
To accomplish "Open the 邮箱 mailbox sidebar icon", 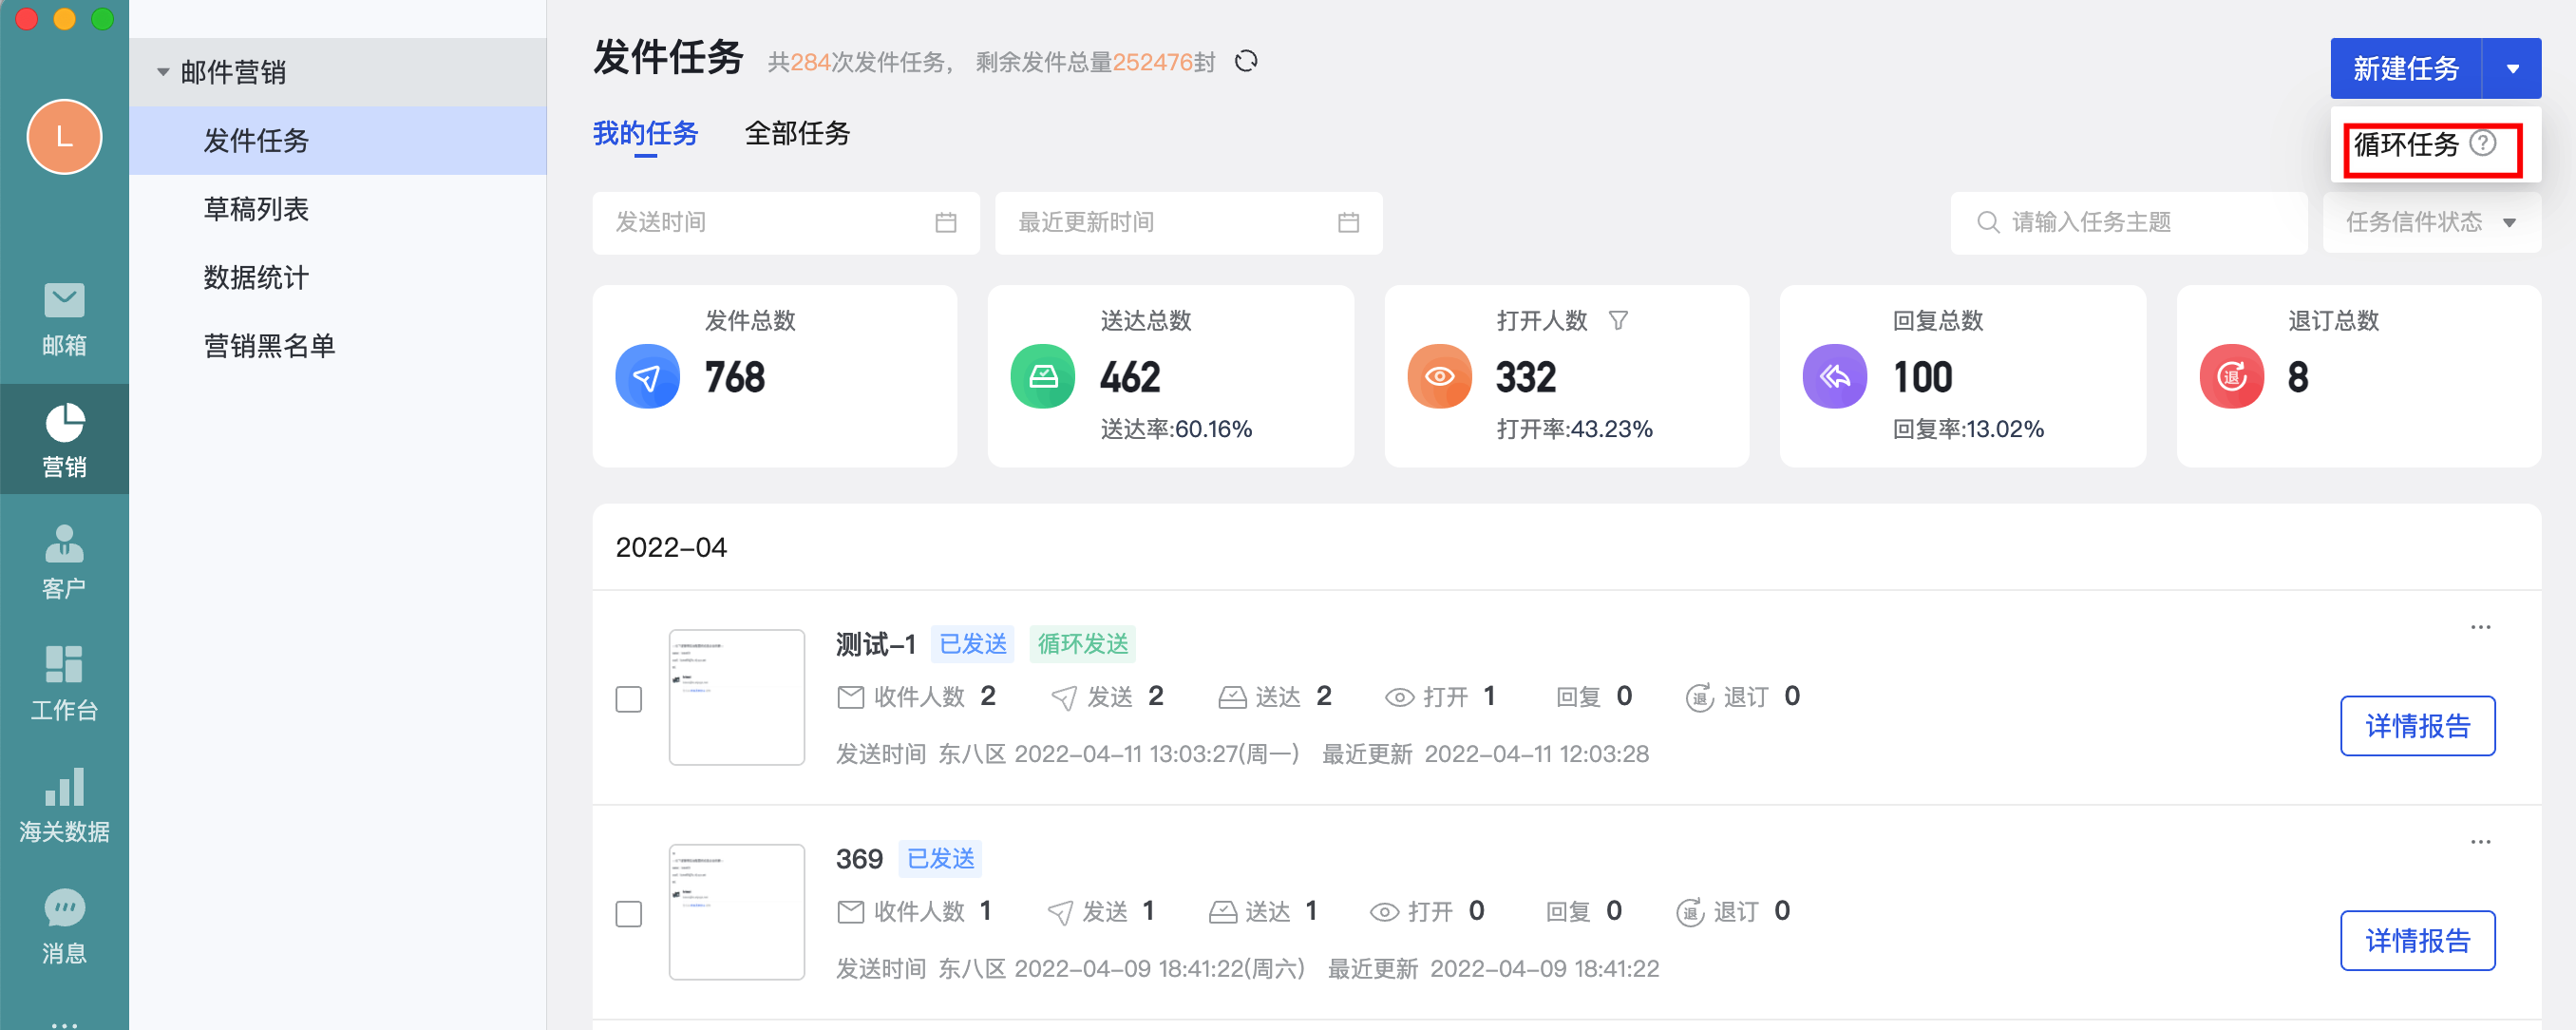I will [x=64, y=318].
